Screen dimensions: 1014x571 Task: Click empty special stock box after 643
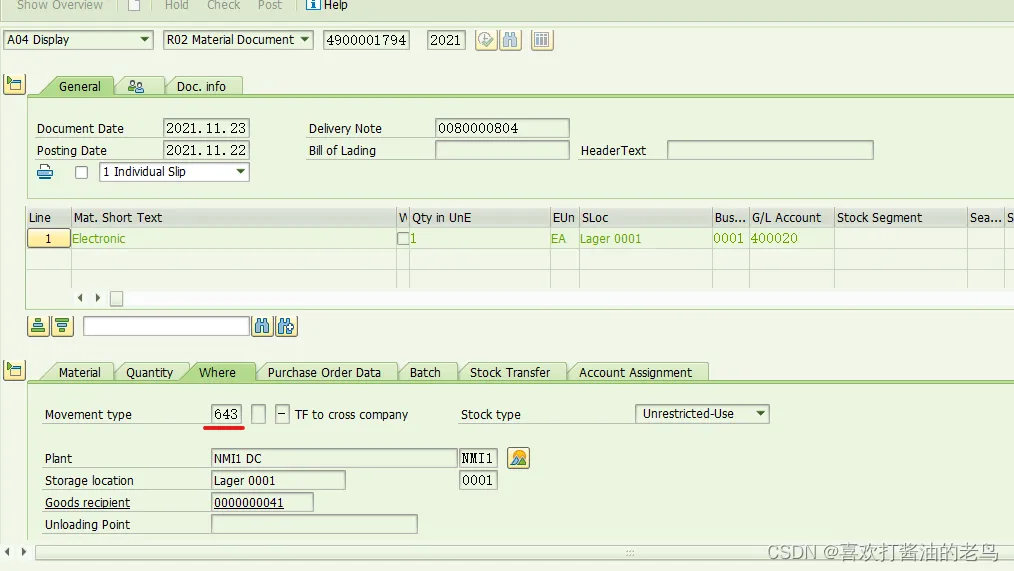click(x=258, y=414)
